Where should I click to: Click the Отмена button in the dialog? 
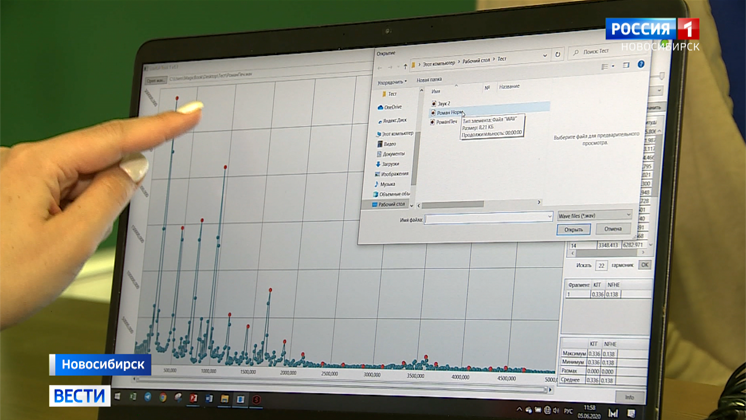[613, 229]
